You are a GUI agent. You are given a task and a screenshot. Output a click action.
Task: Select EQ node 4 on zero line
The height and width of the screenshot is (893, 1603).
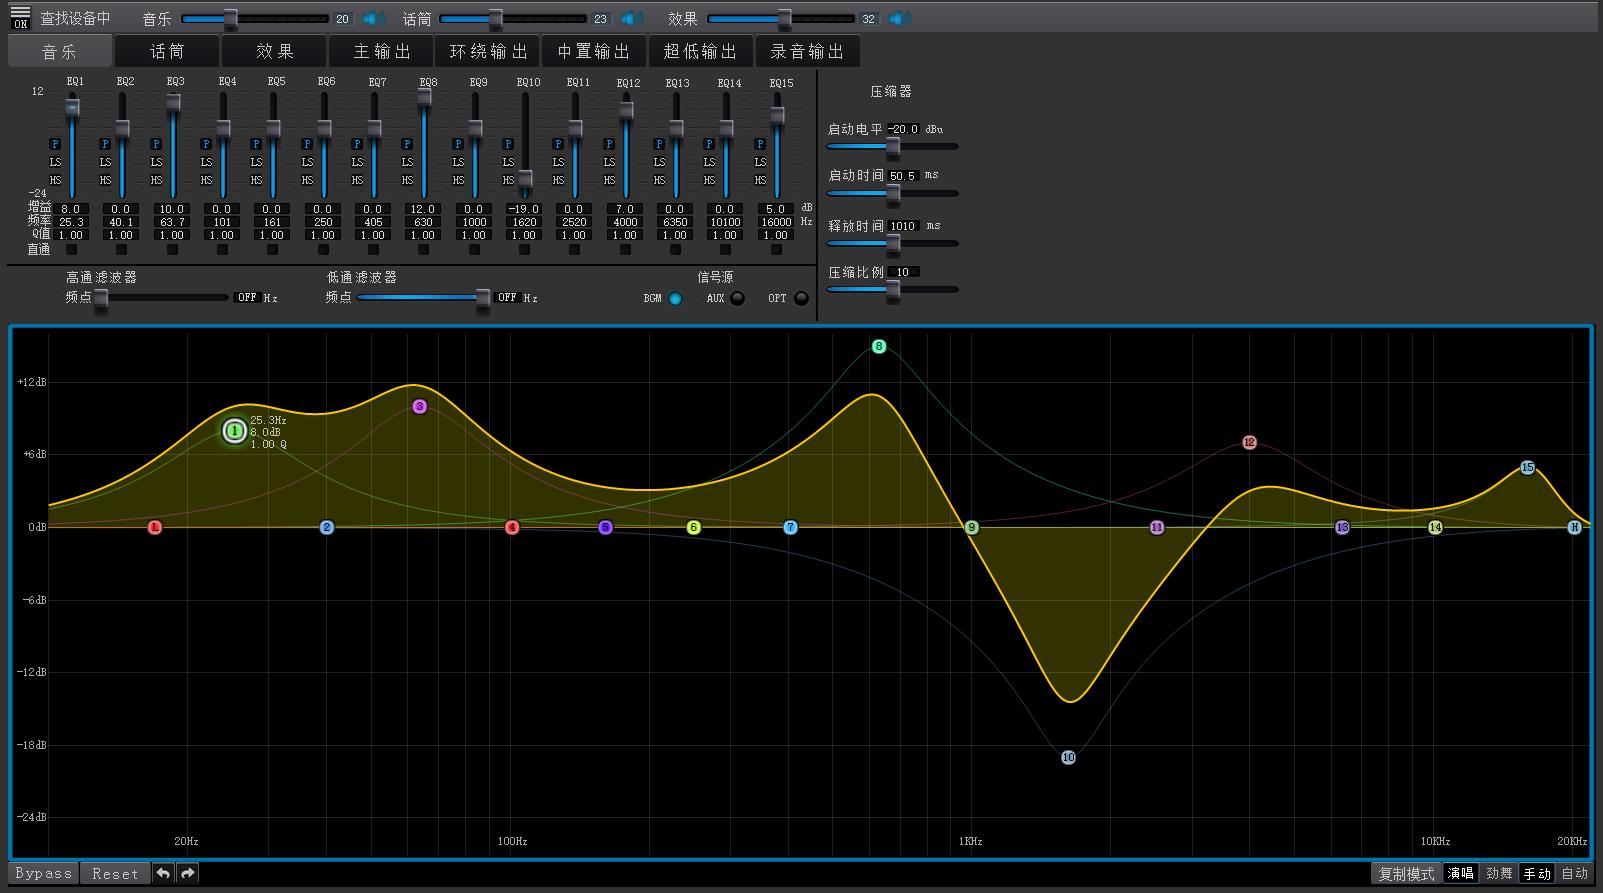point(512,527)
